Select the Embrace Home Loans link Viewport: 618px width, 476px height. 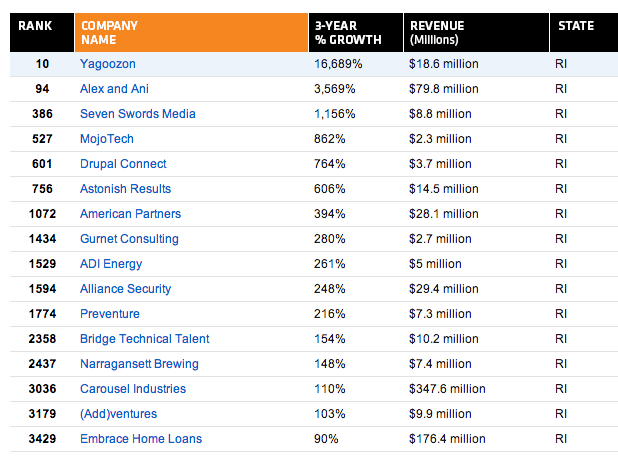141,439
